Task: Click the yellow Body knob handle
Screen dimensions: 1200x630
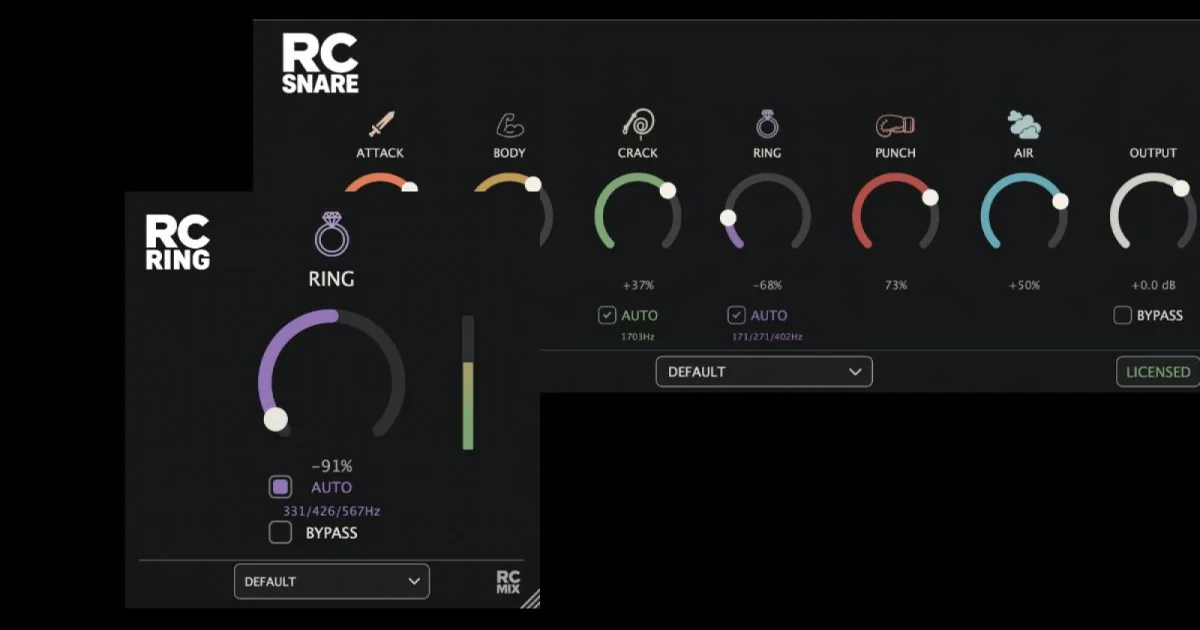Action: (x=533, y=184)
